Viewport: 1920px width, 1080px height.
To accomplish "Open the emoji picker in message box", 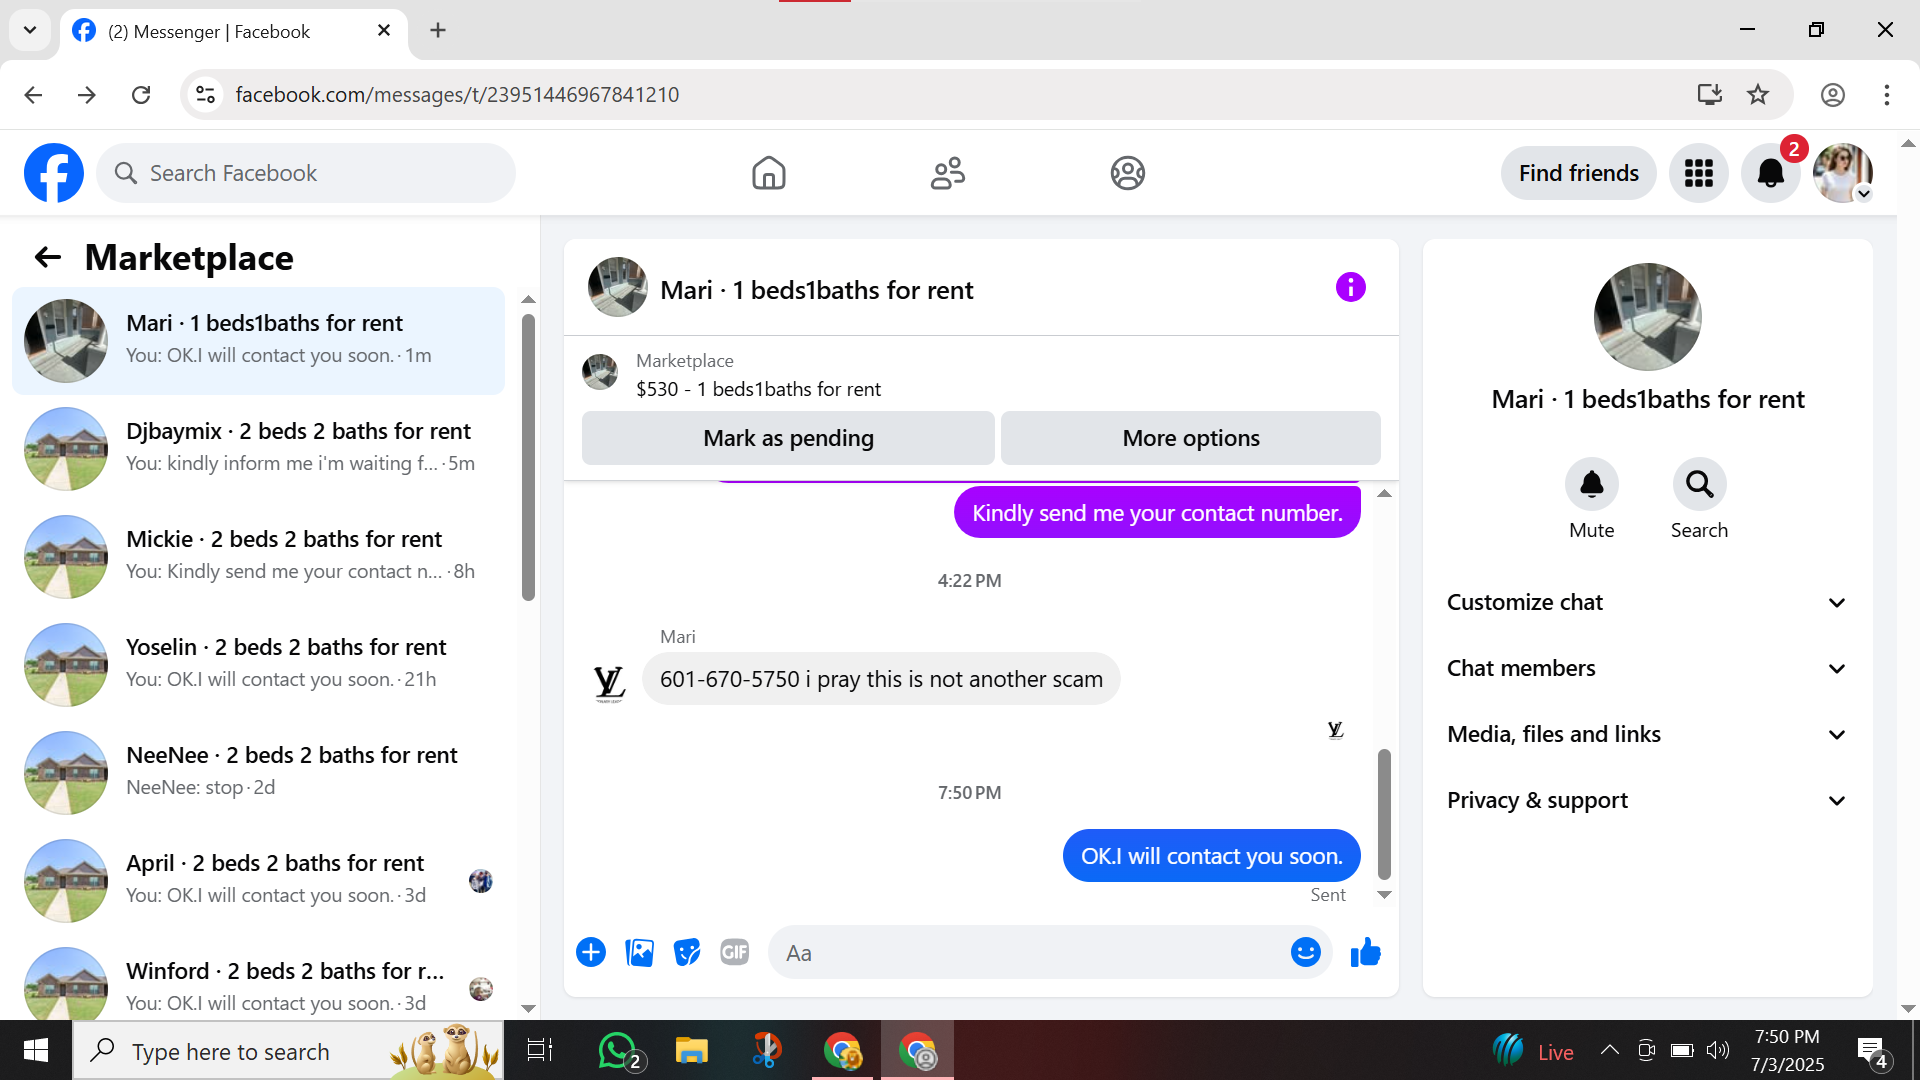I will 1305,953.
